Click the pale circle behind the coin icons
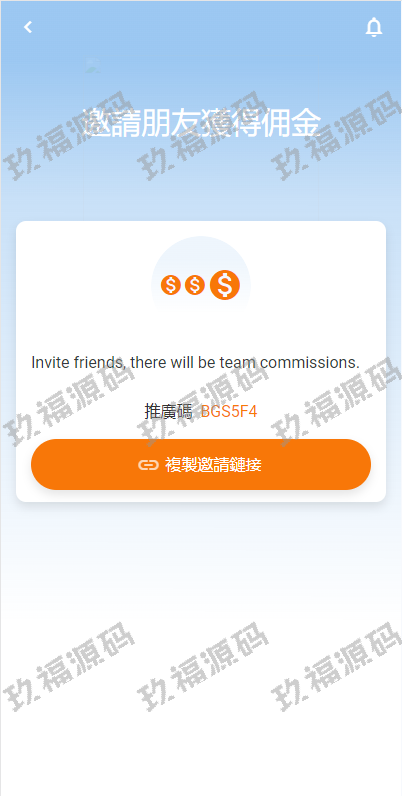Screen dimensions: 402x796 click(x=201, y=285)
